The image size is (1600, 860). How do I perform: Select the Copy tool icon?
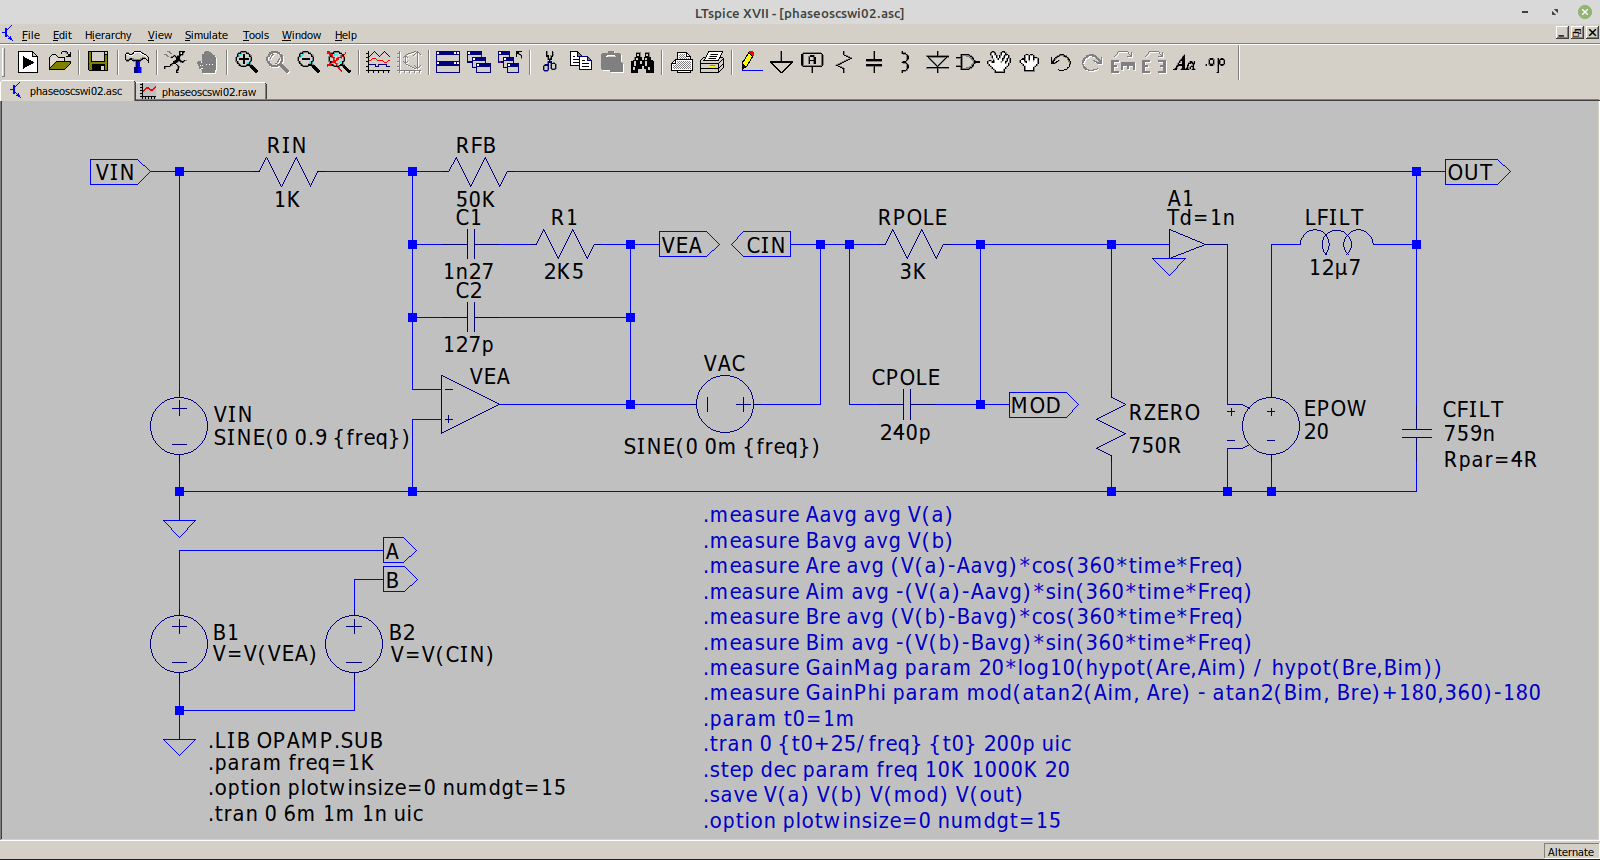pos(580,62)
